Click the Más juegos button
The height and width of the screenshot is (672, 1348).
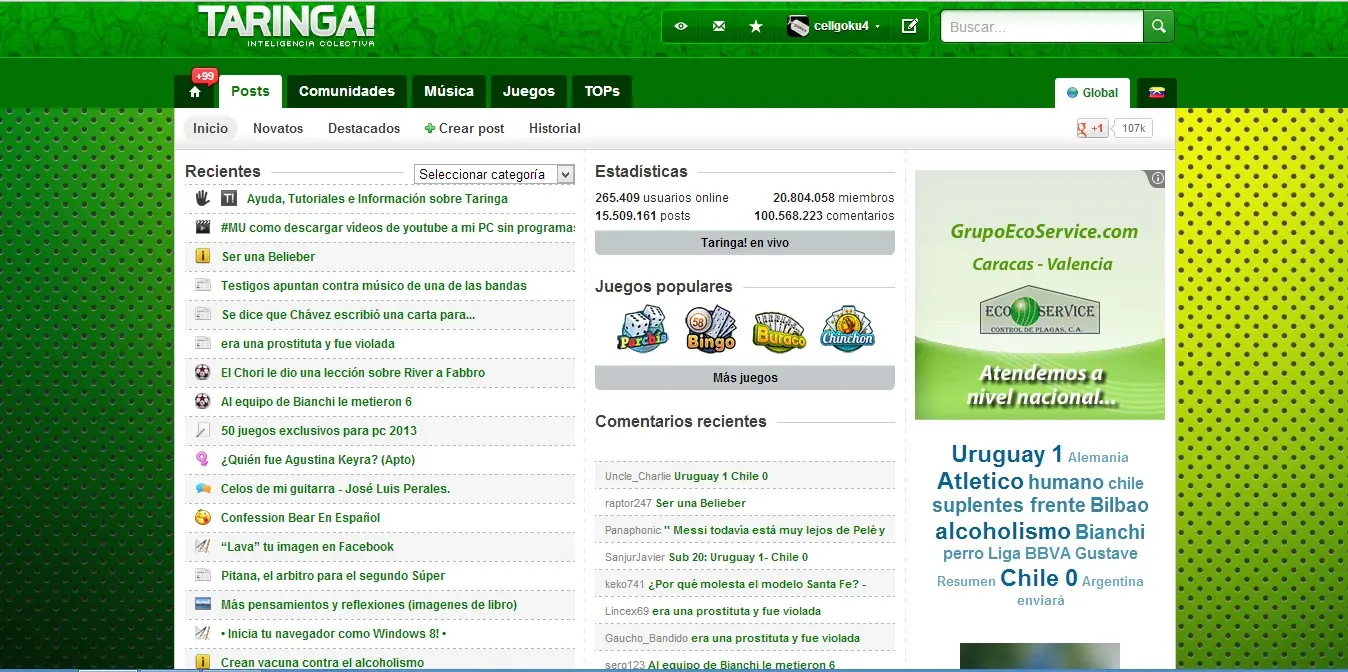745,378
